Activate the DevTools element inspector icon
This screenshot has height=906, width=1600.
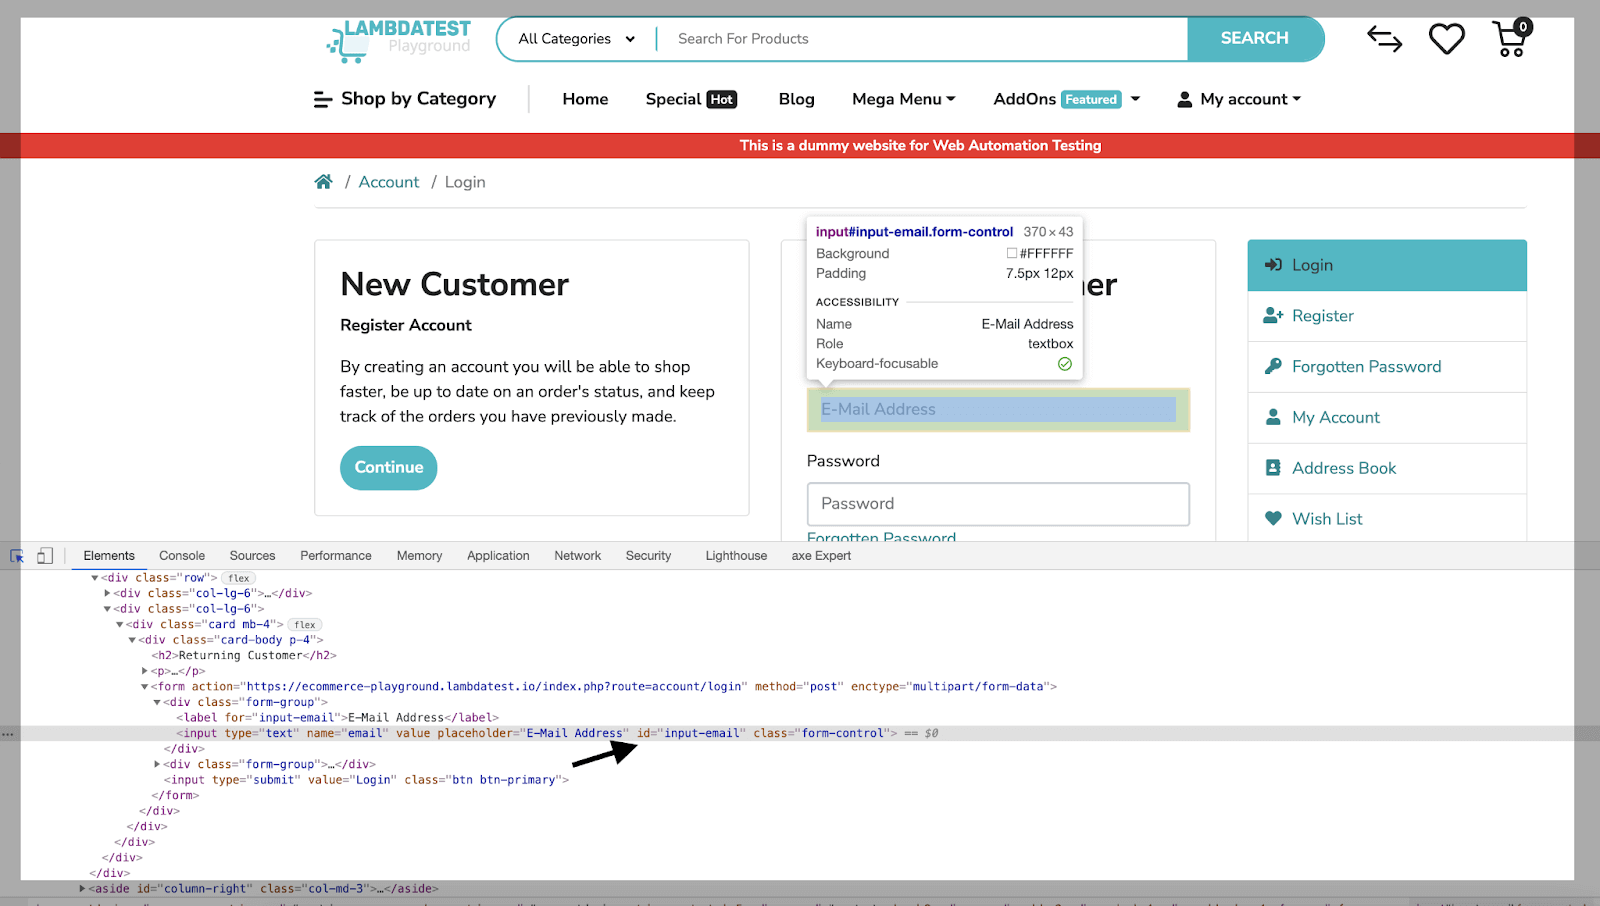[x=17, y=556]
